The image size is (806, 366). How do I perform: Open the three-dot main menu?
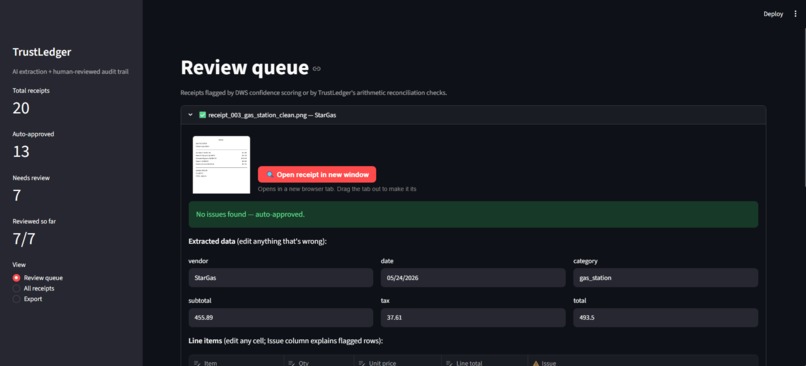[795, 14]
